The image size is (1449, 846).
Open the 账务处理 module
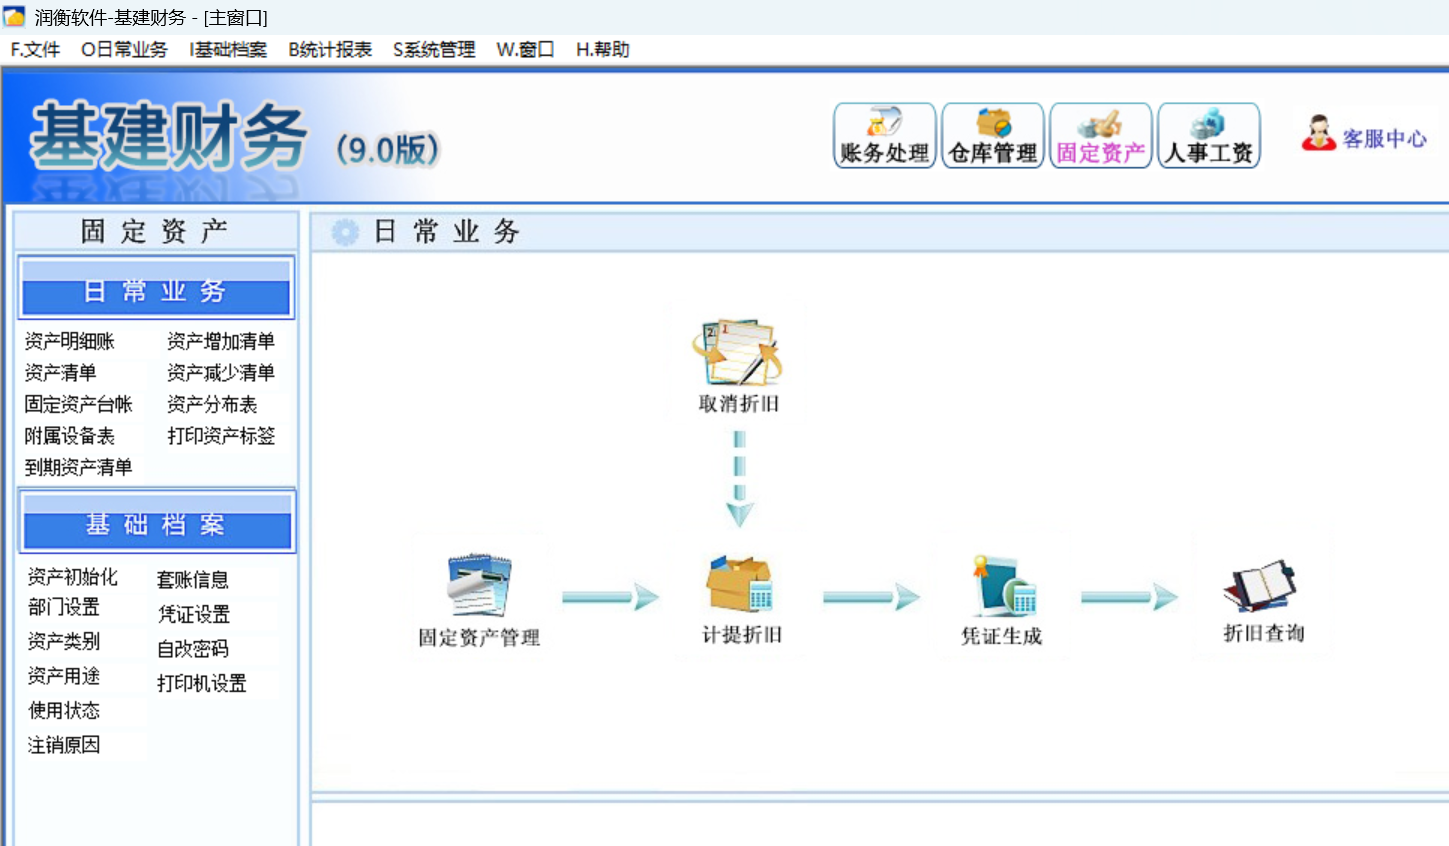coord(885,136)
